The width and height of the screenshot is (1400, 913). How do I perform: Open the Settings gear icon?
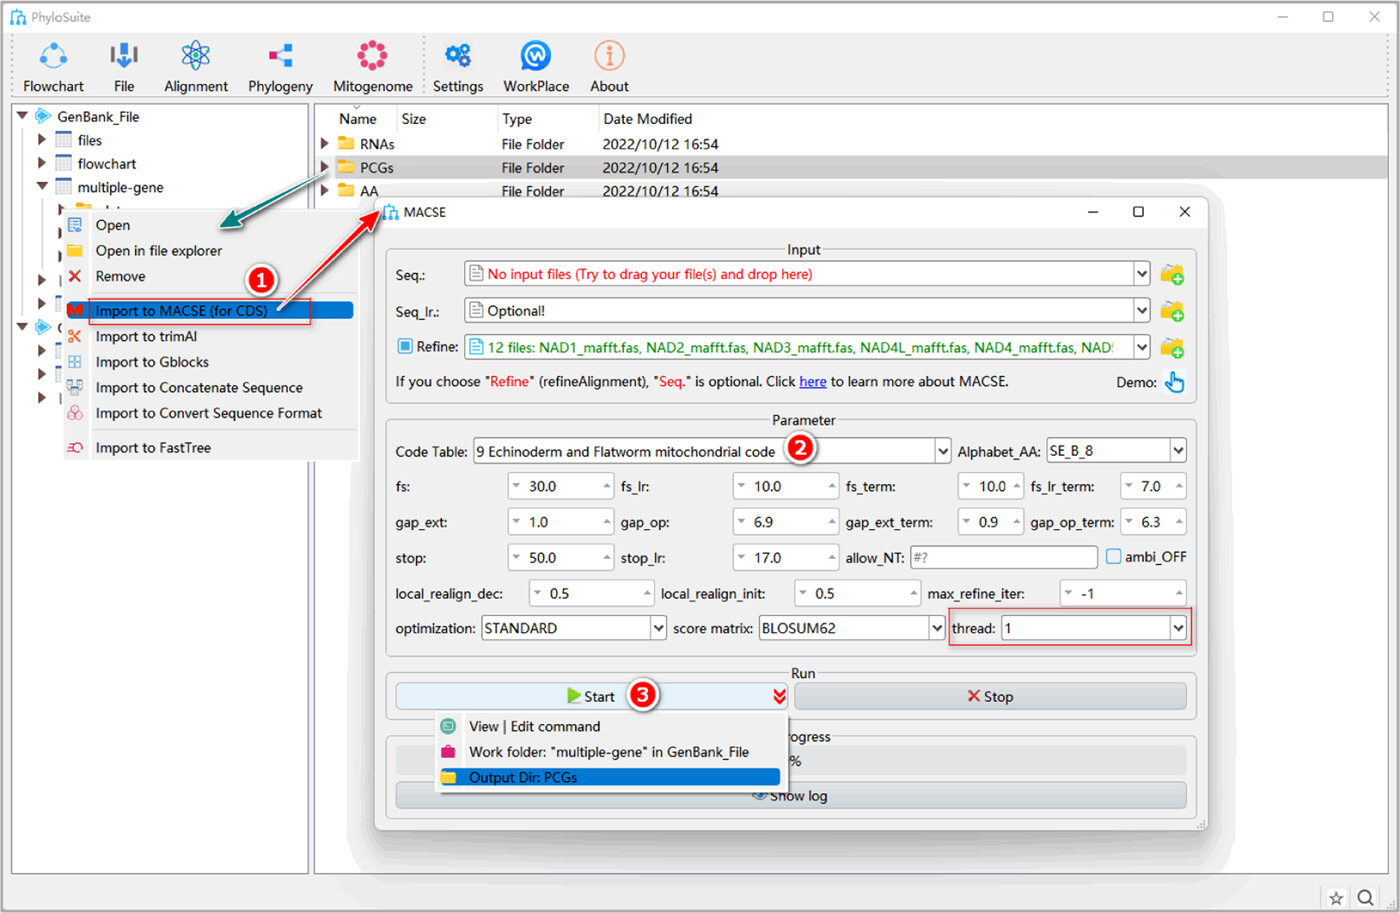pyautogui.click(x=458, y=56)
